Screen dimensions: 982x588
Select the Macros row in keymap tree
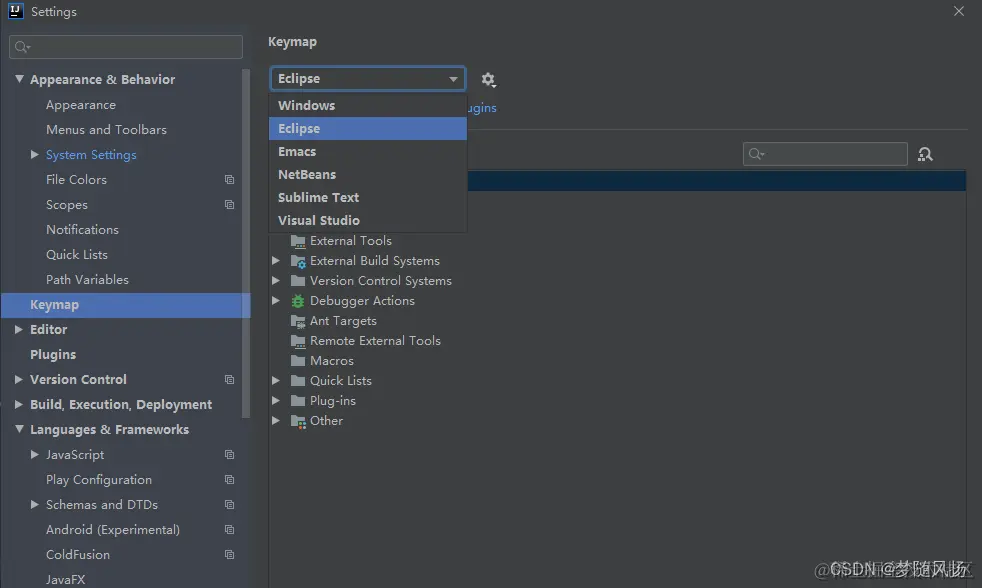[x=331, y=361]
